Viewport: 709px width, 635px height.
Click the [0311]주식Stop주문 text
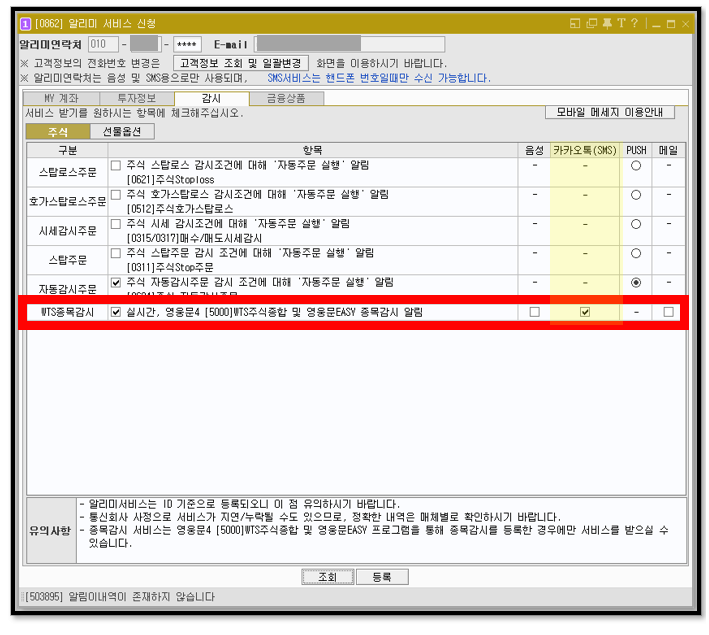[x=170, y=267]
